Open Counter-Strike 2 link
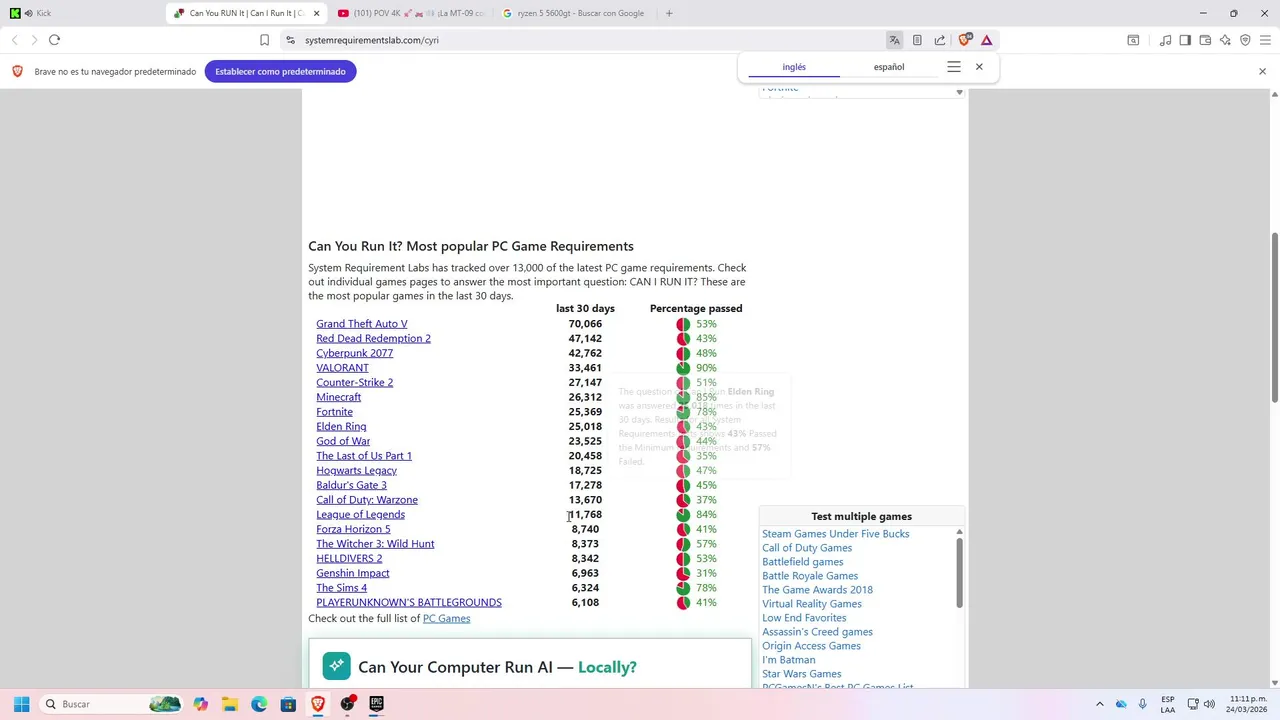Screen dimensions: 1280x720 click(354, 382)
